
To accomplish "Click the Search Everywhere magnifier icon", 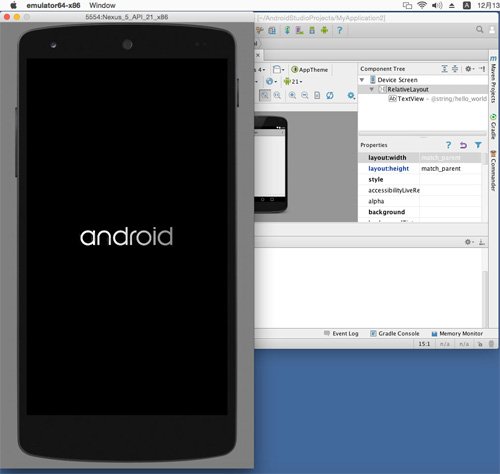I will click(480, 29).
